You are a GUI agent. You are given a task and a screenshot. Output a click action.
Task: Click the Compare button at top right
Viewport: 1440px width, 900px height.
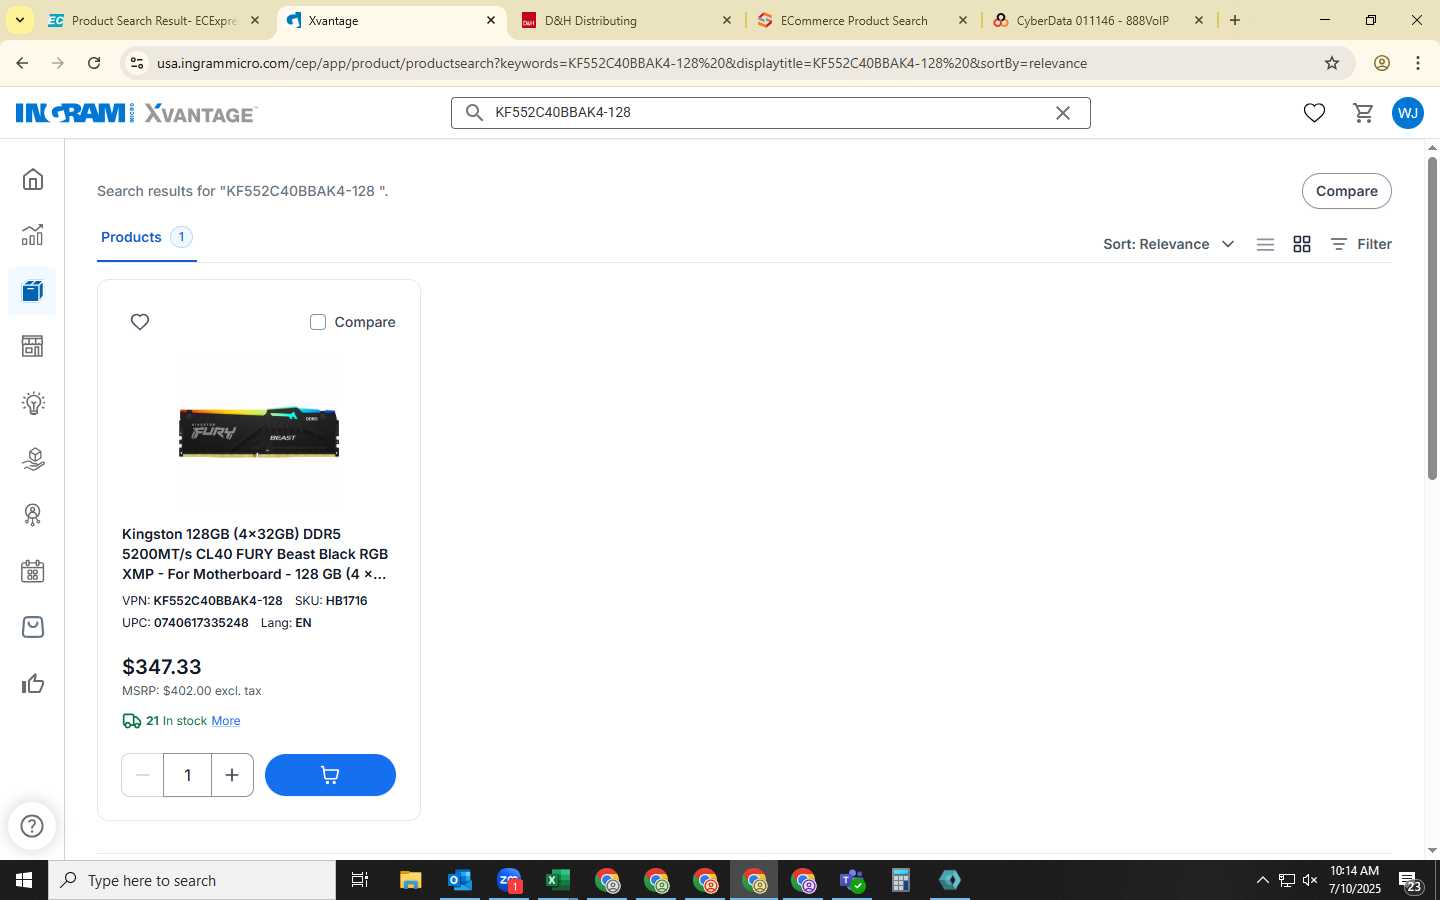[x=1346, y=191]
